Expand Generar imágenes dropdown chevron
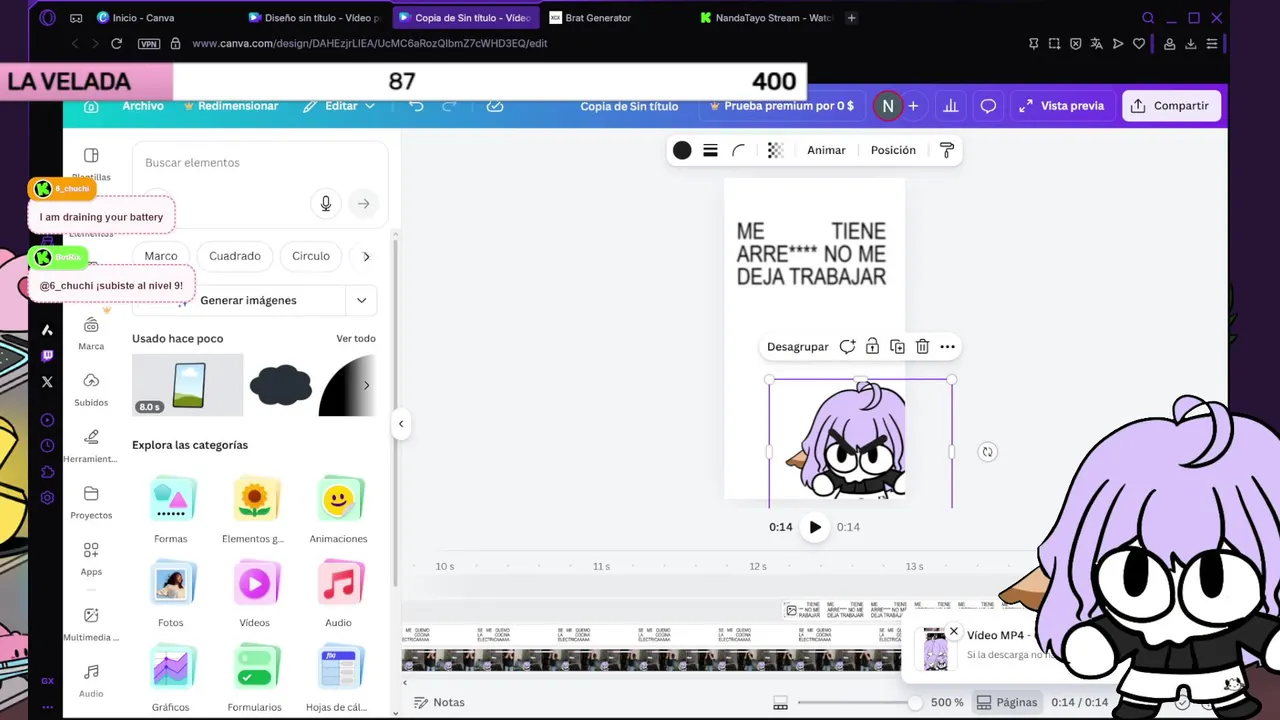This screenshot has width=1280, height=720. point(360,300)
